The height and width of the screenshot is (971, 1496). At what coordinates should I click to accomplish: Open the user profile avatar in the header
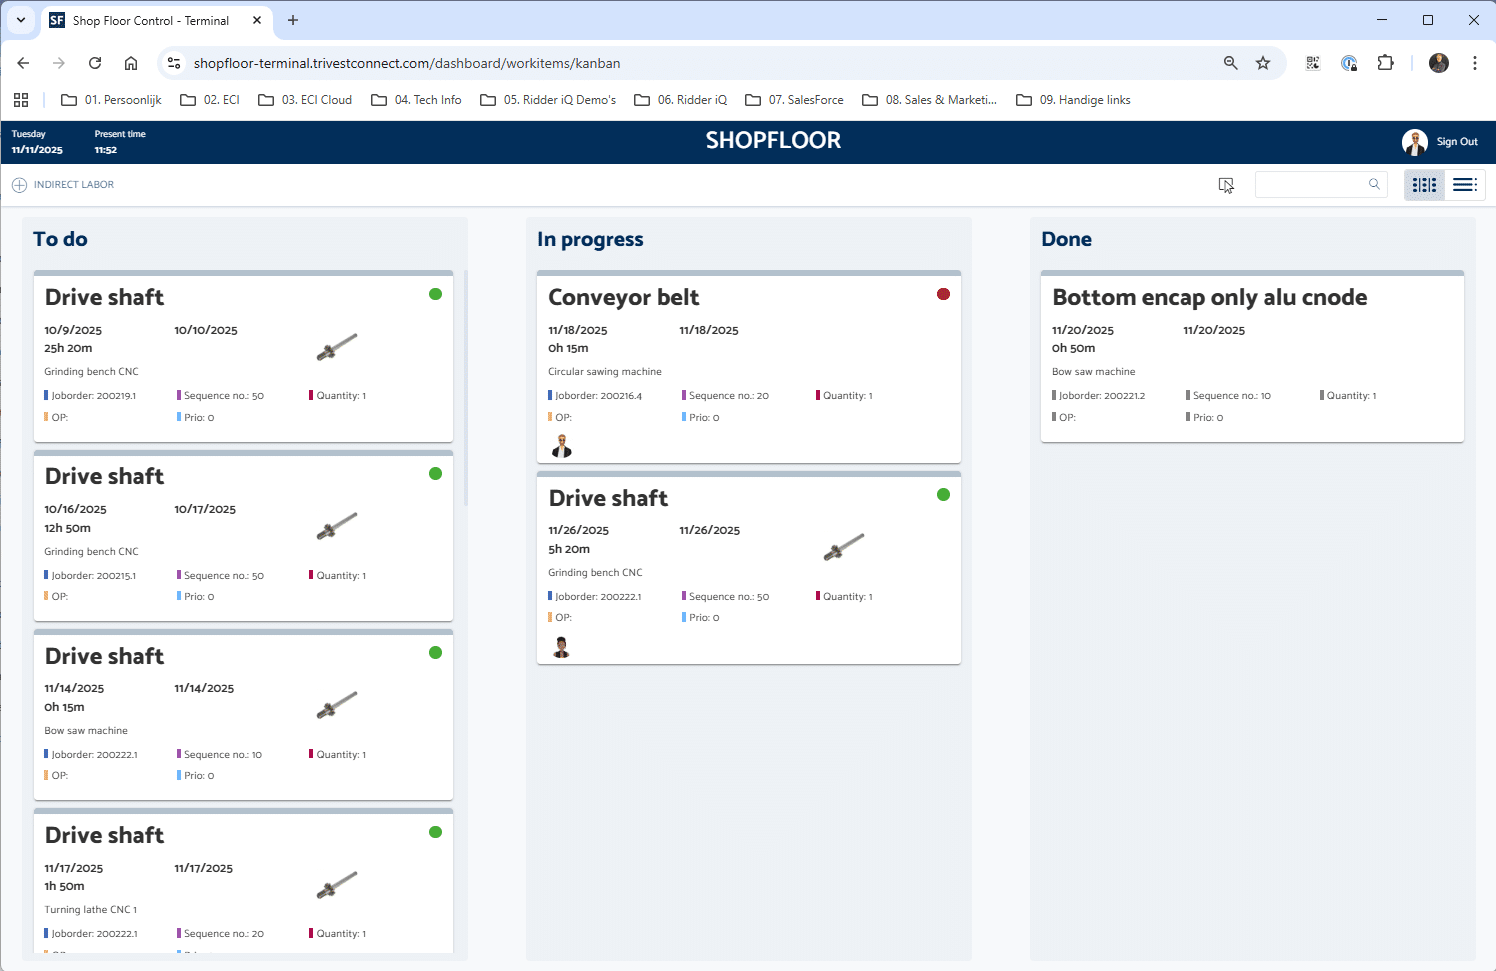tap(1414, 142)
